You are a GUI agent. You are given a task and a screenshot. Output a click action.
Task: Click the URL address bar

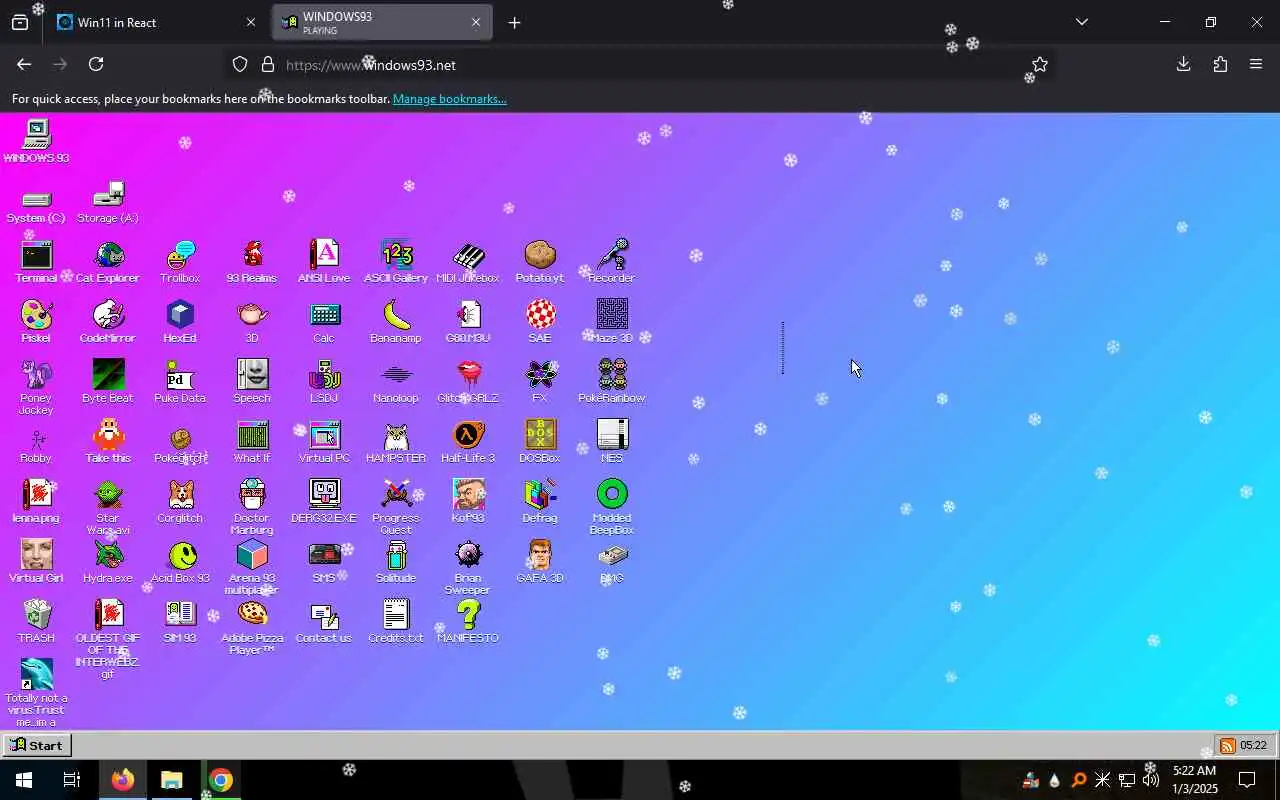point(640,64)
